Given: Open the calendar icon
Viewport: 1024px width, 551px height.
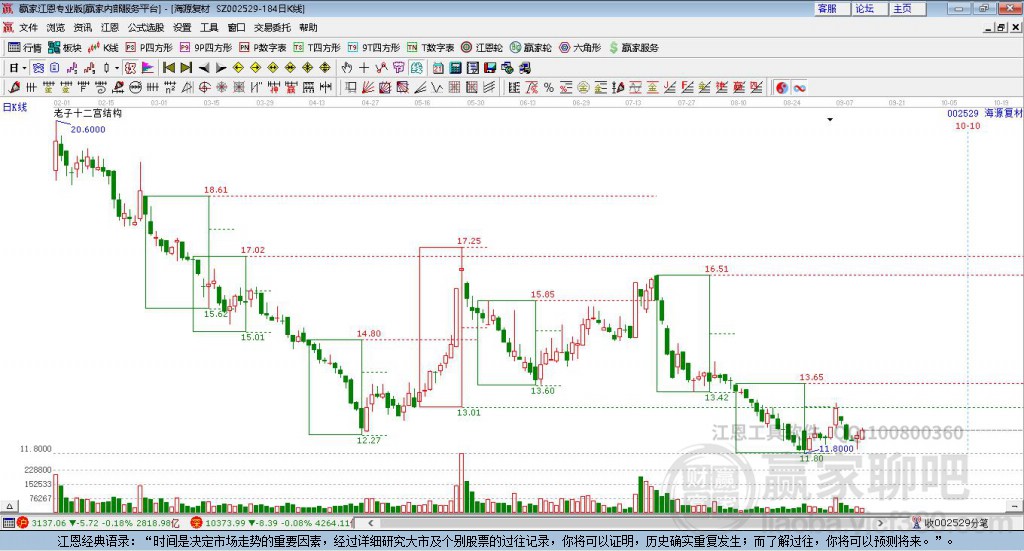Looking at the screenshot, I should click(x=438, y=68).
